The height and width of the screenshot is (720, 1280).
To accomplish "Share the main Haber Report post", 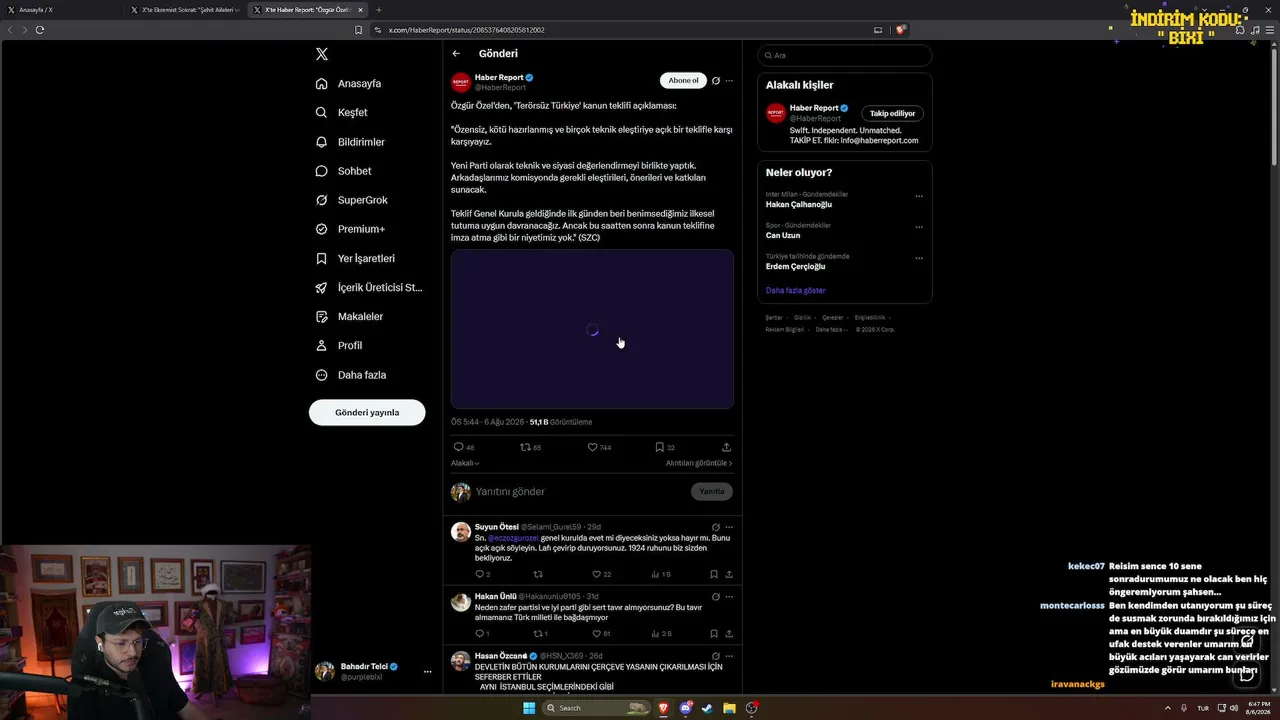I will point(726,447).
